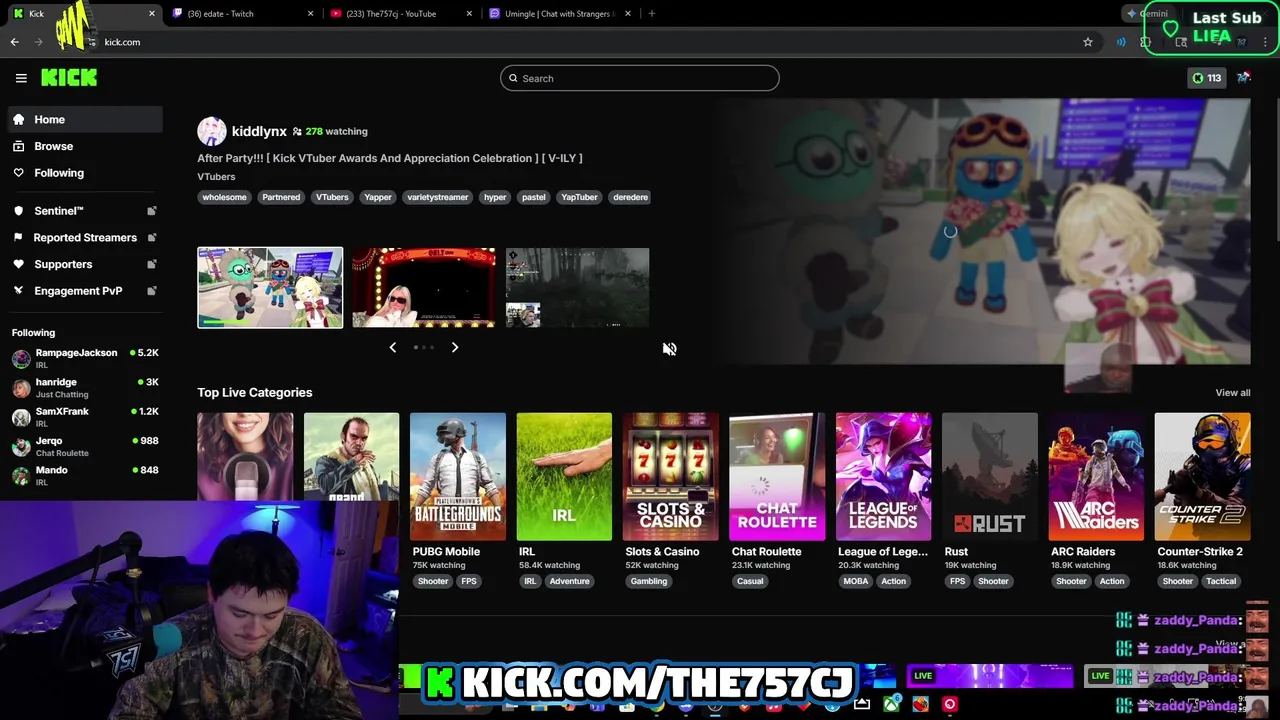This screenshot has width=1280, height=720.
Task: Click the Kick logo
Action: pos(69,78)
